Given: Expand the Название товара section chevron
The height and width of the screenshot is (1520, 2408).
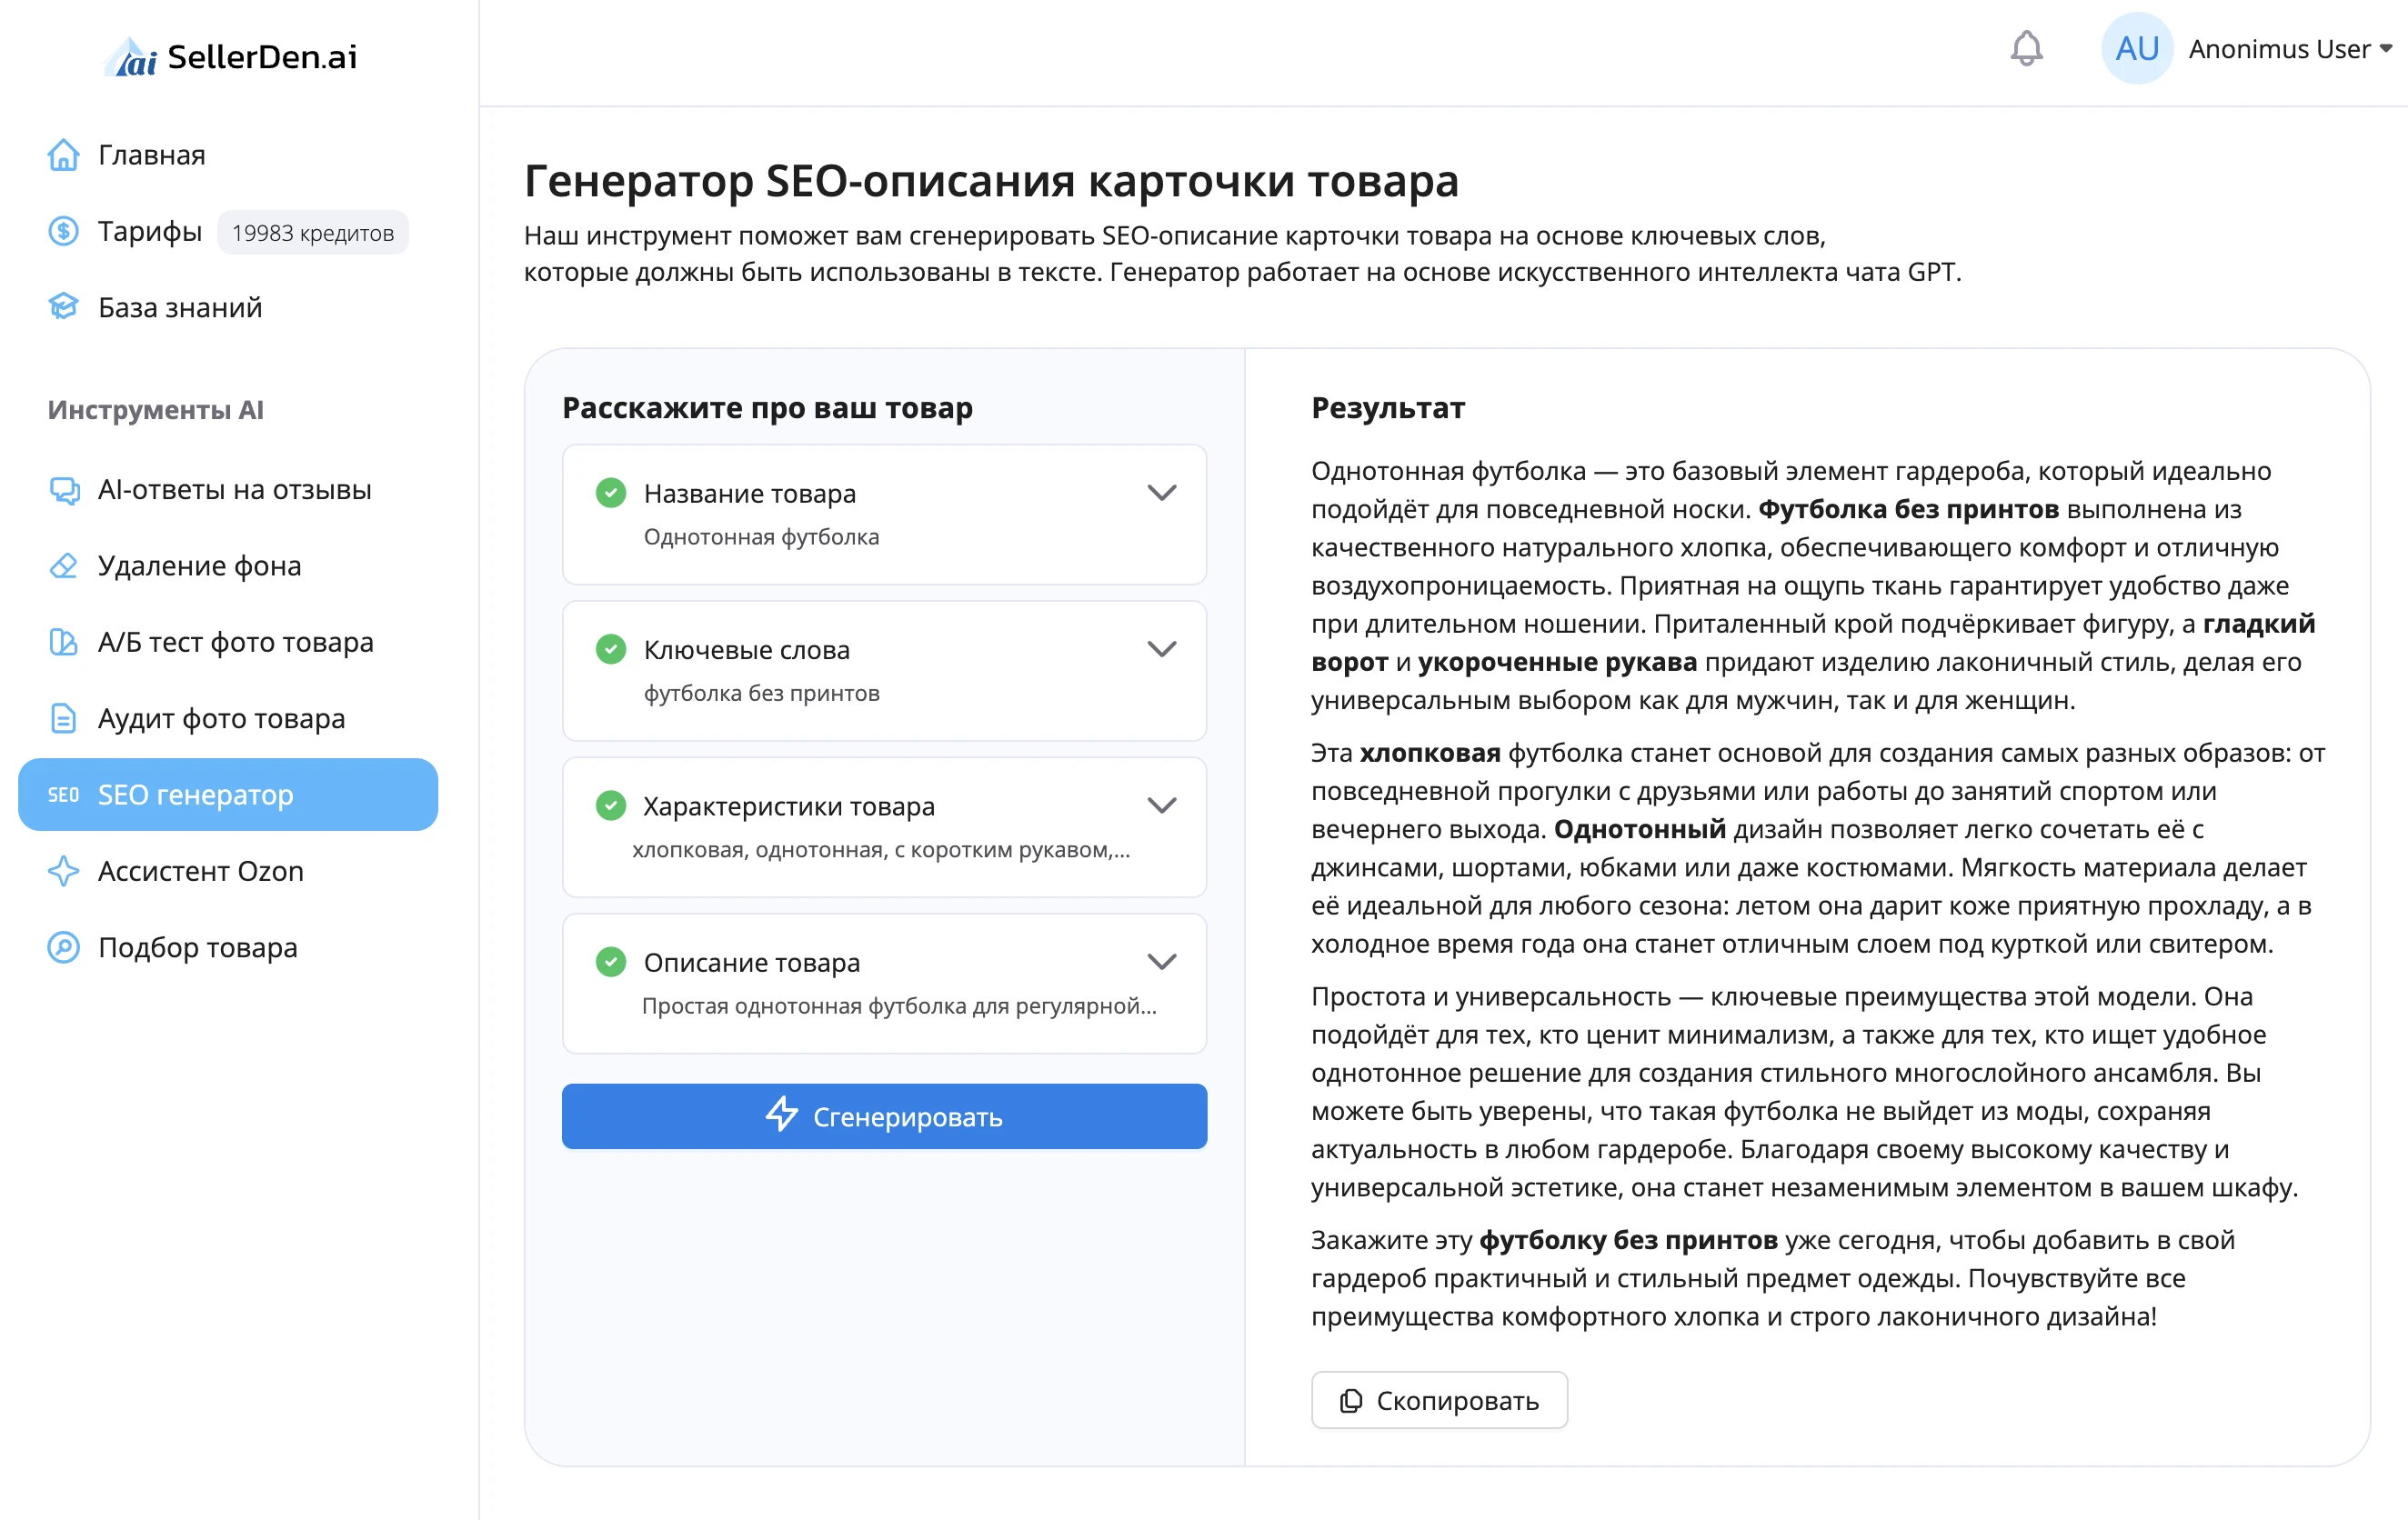Looking at the screenshot, I should [1161, 493].
